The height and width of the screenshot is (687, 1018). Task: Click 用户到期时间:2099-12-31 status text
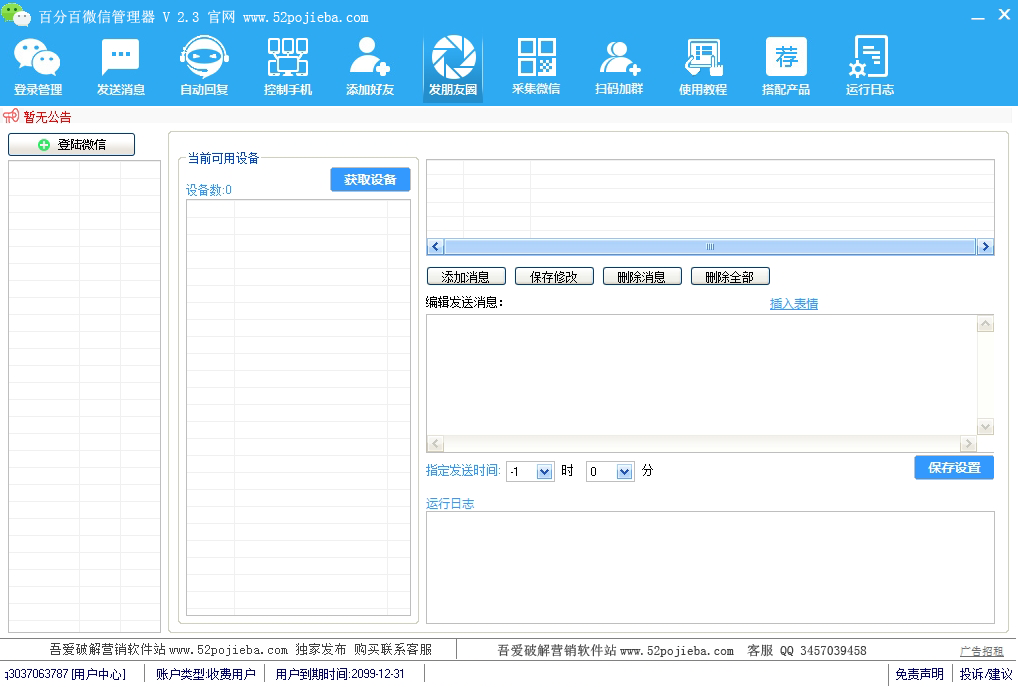[340, 674]
